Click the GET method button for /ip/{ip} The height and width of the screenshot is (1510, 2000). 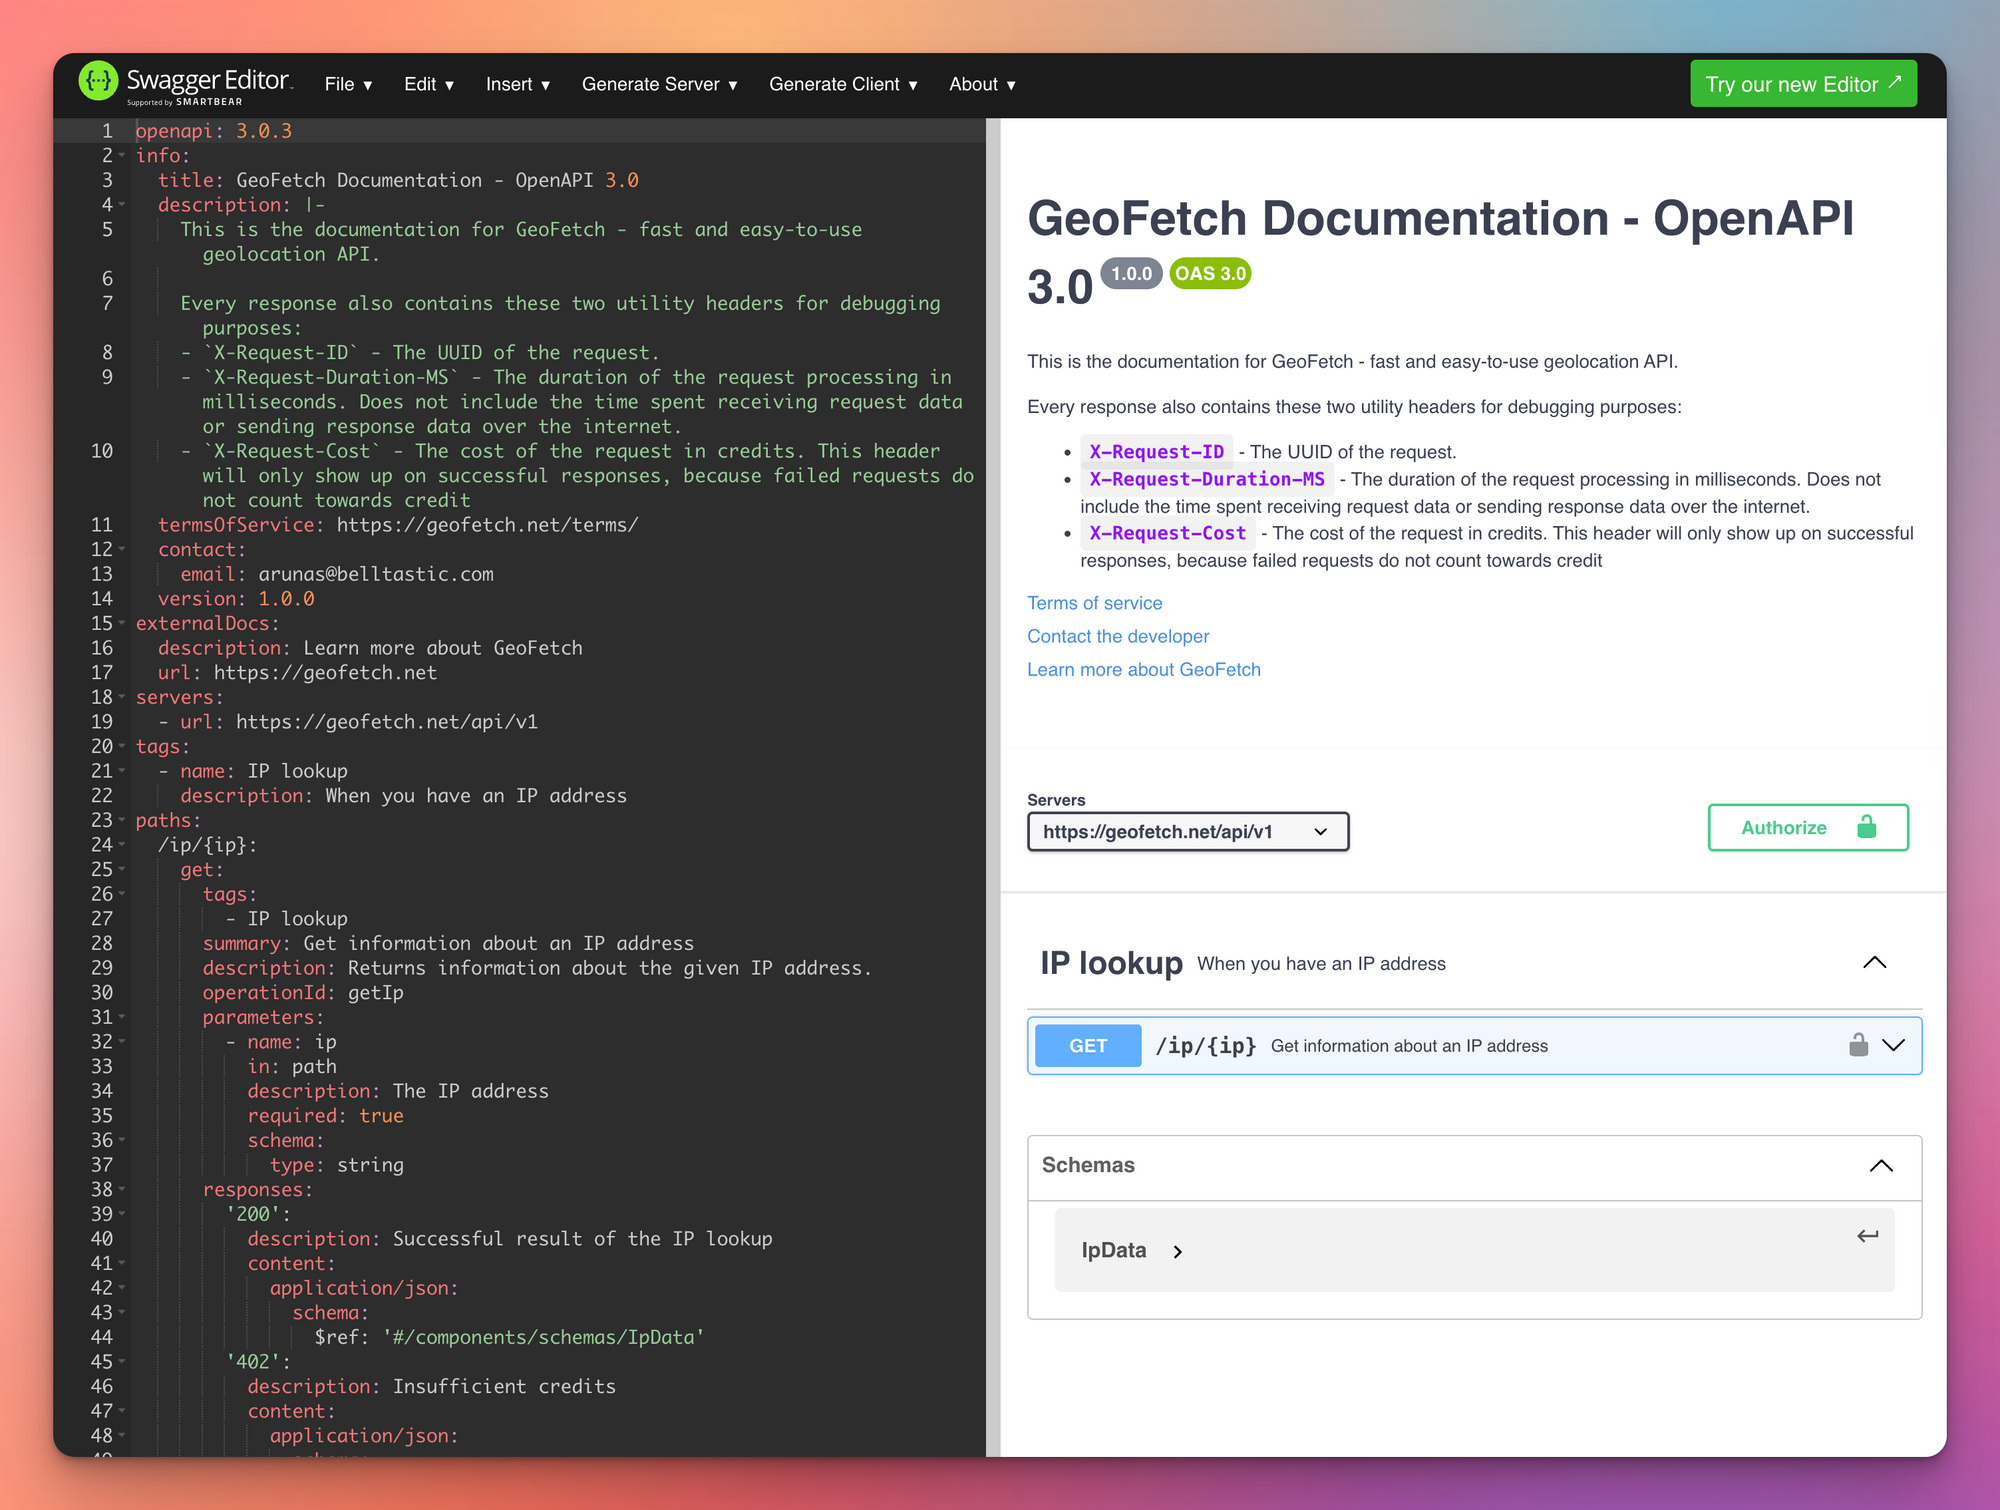[1088, 1046]
